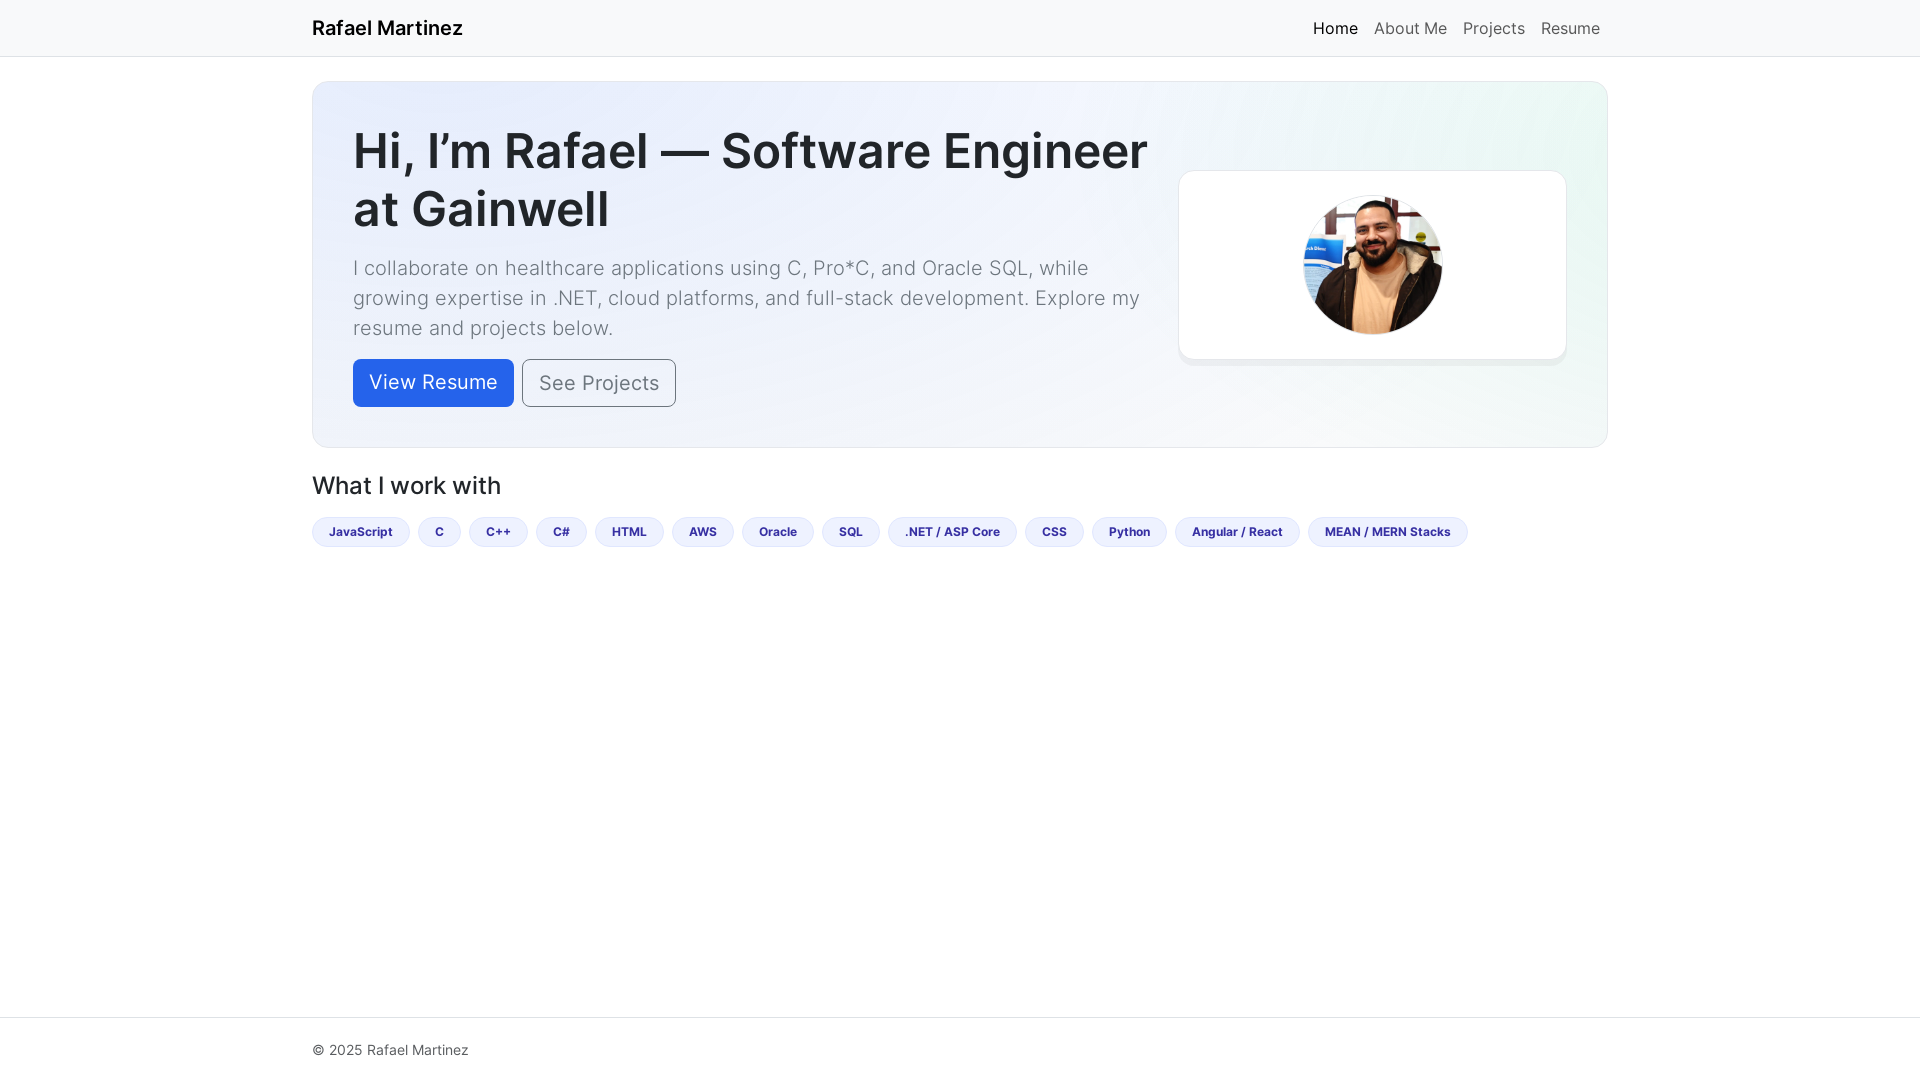Click the Rafael Martinez site title
This screenshot has height=1080, width=1920.
(x=387, y=28)
